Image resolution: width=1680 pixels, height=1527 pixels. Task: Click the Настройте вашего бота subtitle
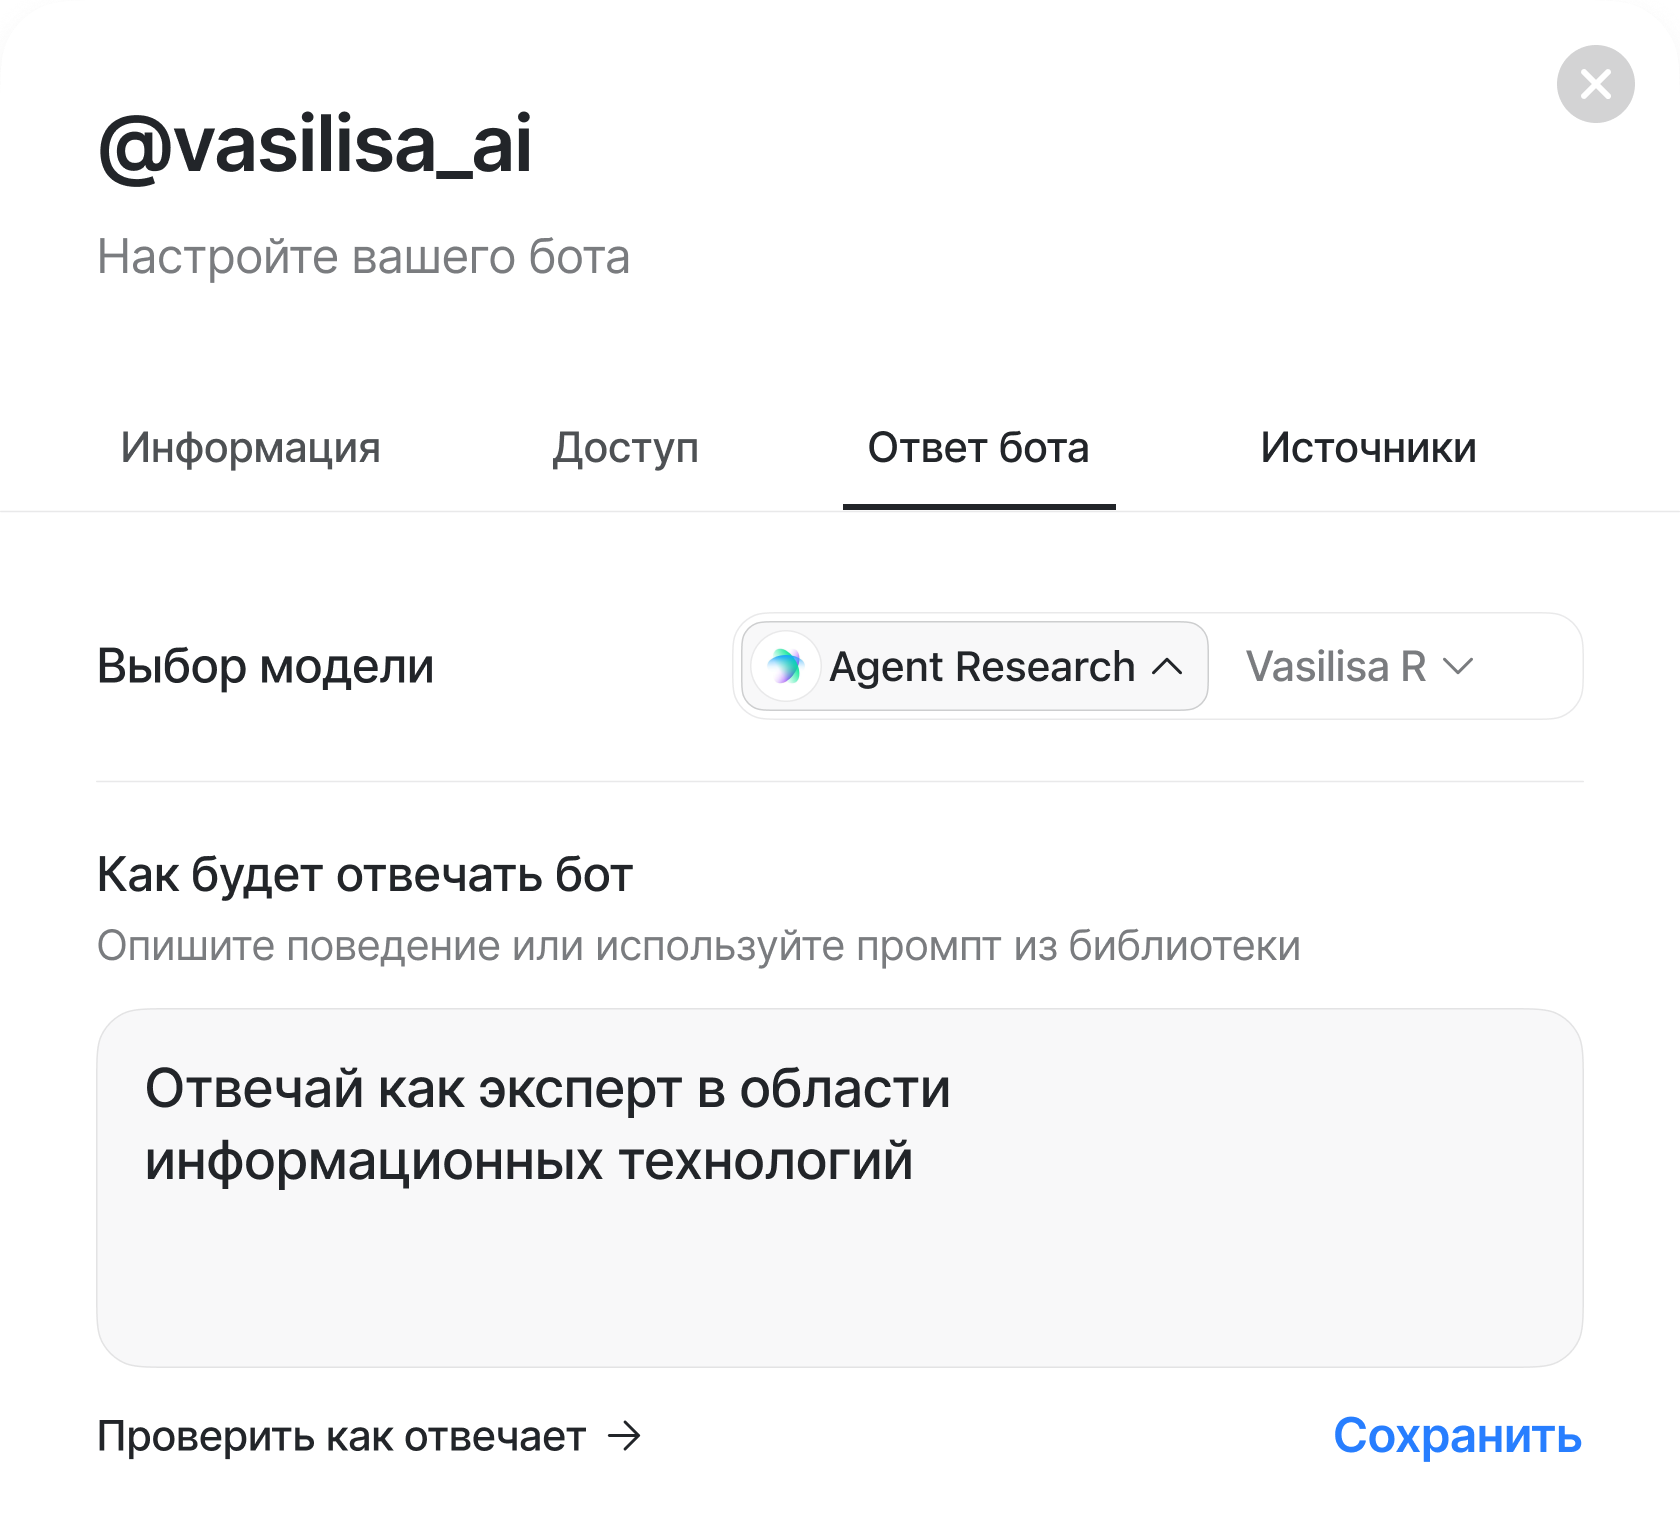point(363,257)
